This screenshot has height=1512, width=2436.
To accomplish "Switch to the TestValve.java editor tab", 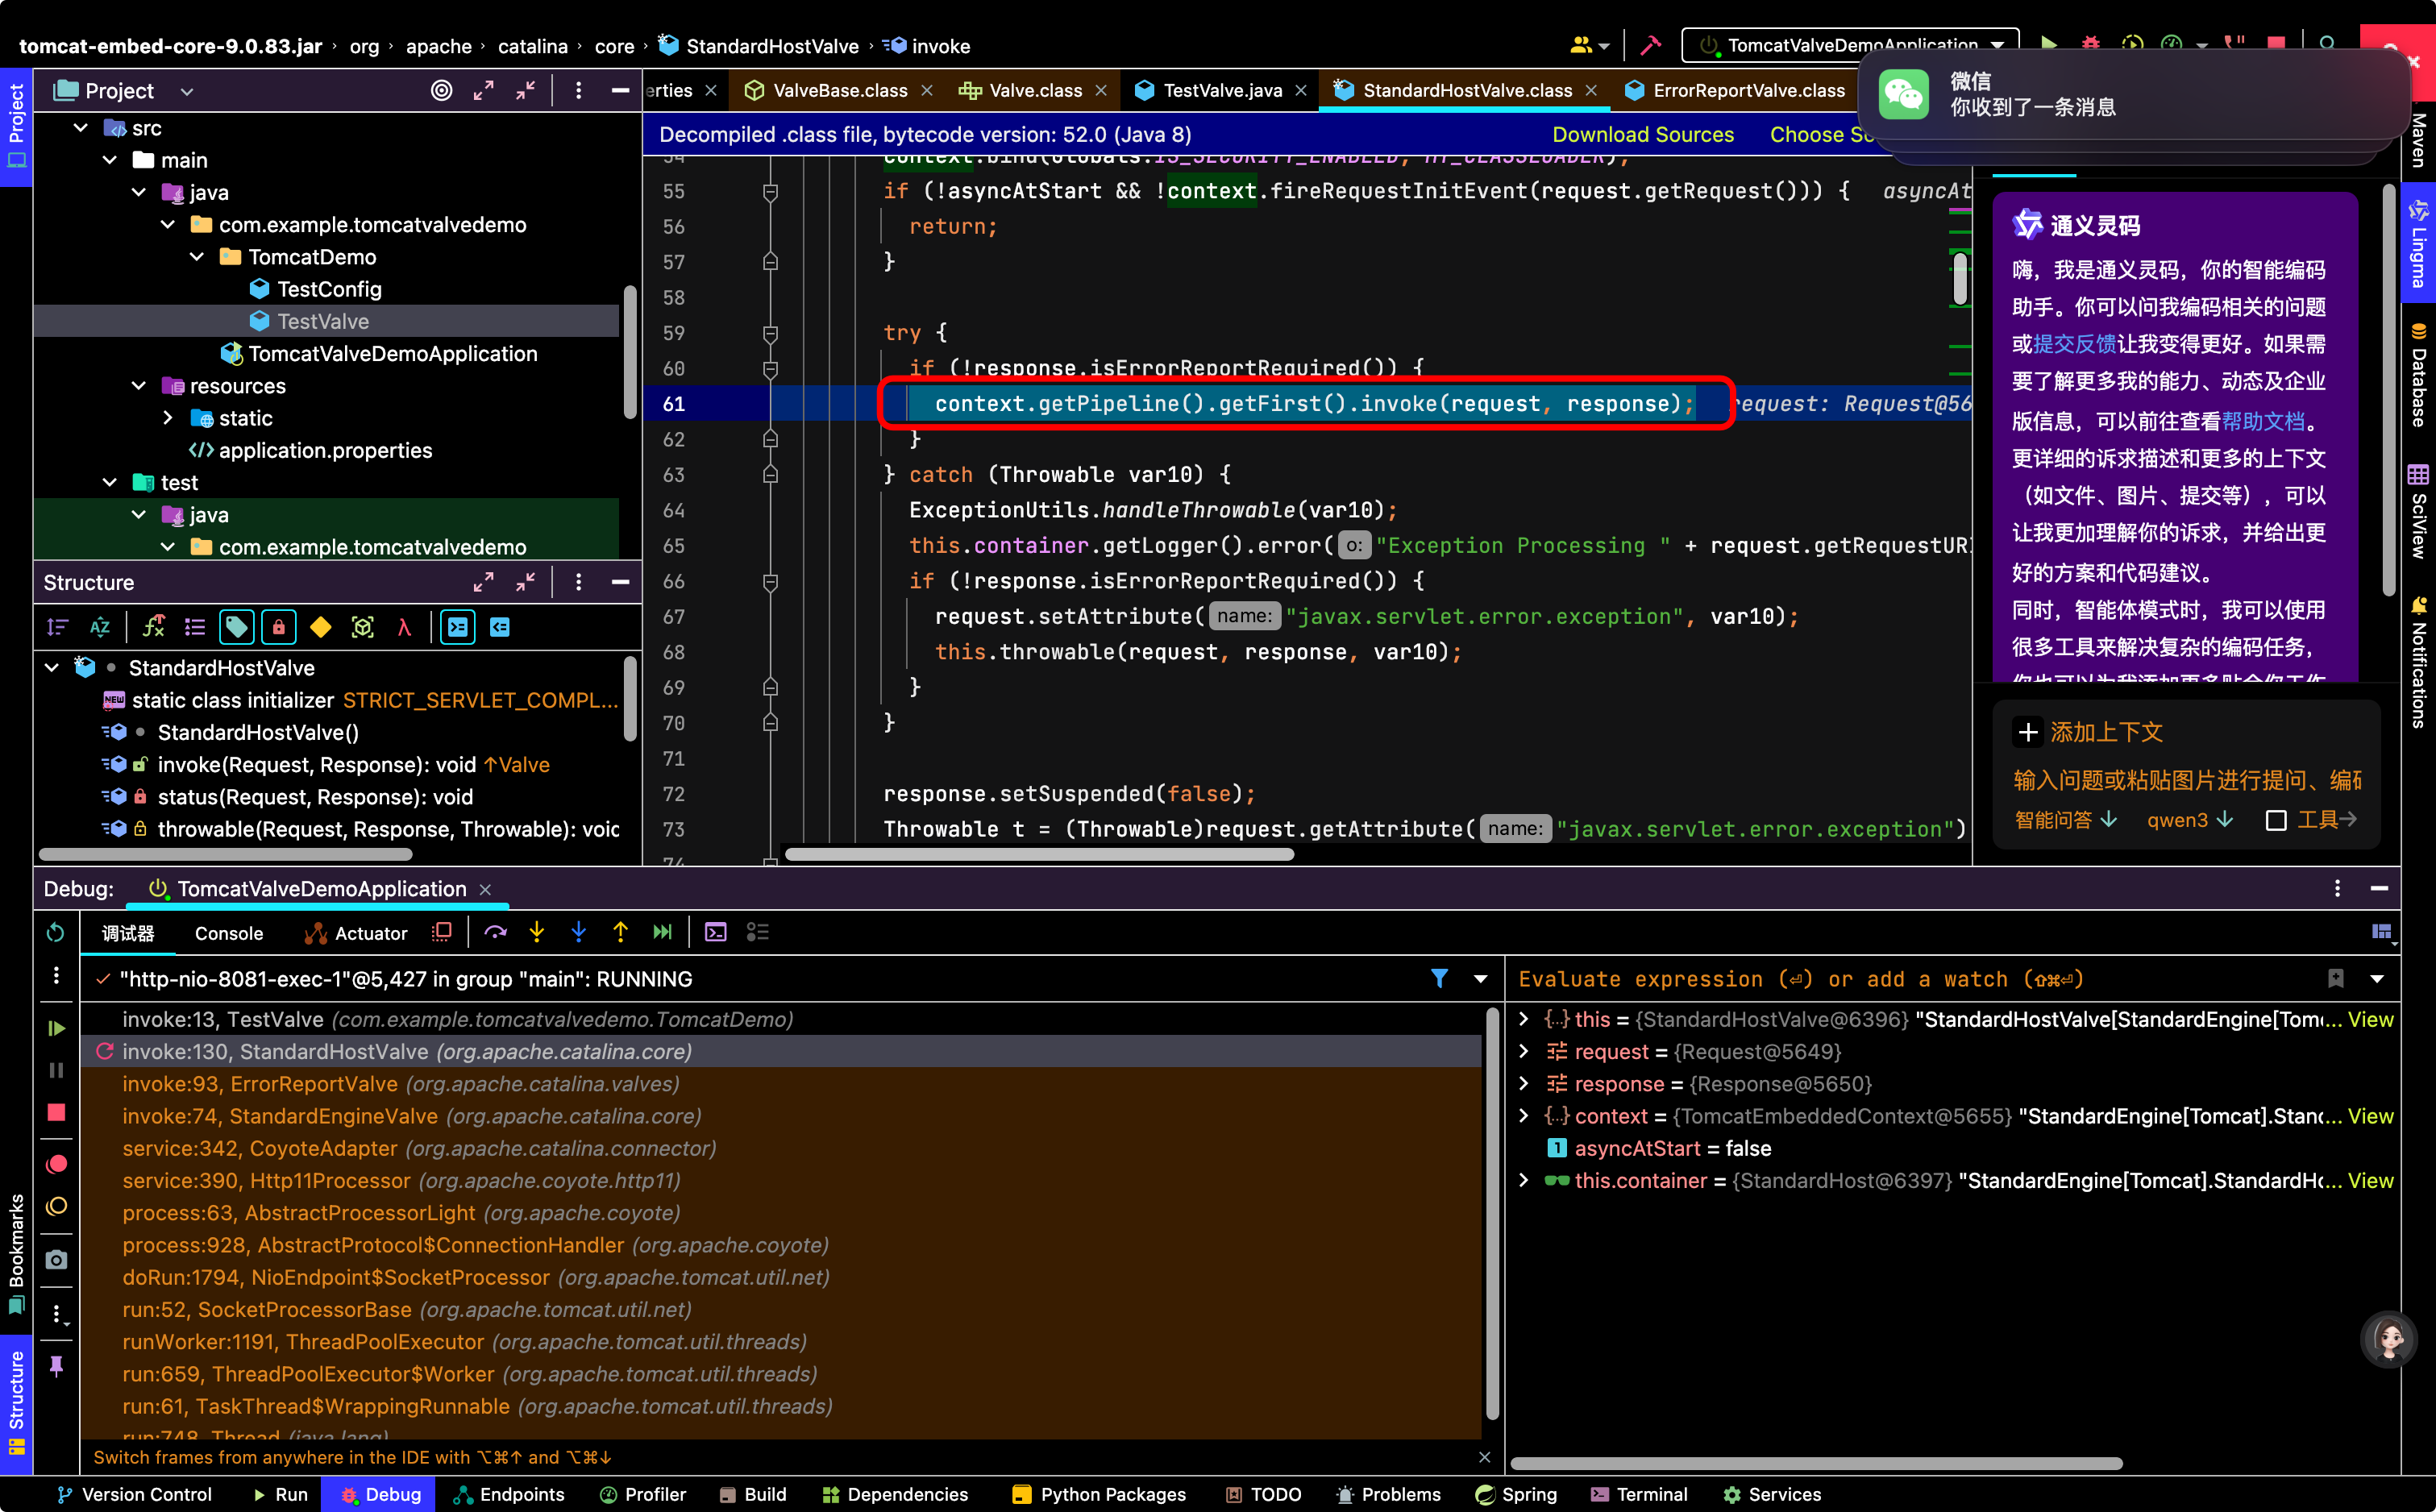I will tap(1221, 90).
